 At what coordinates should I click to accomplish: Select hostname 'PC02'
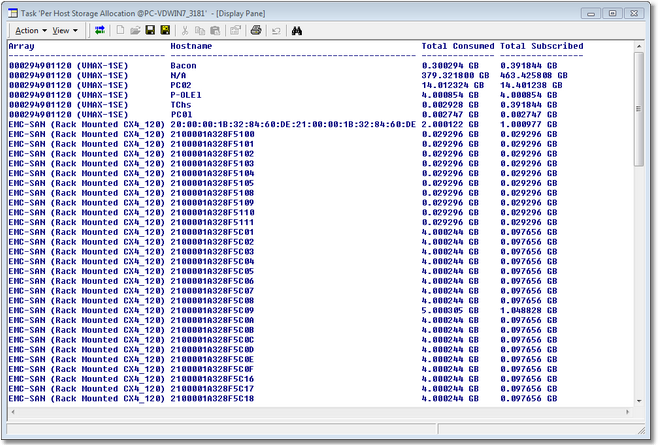click(181, 85)
